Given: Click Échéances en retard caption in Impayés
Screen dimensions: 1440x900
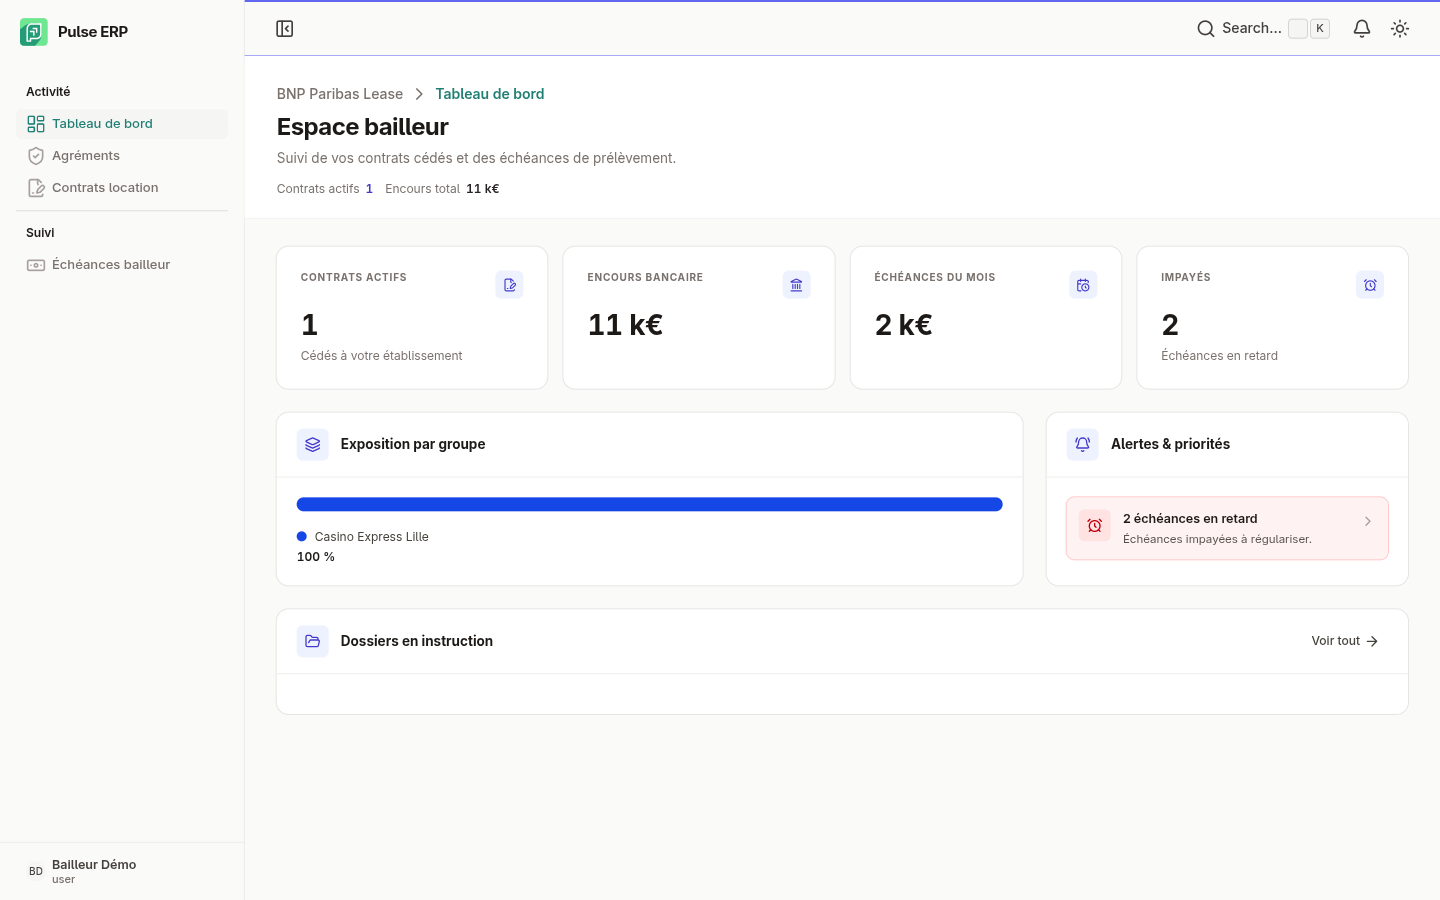Looking at the screenshot, I should tap(1220, 356).
